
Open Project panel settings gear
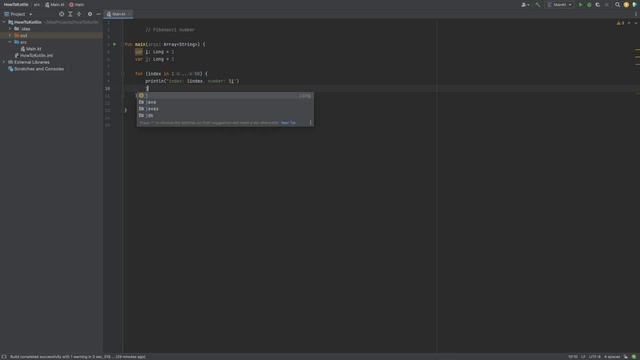[x=90, y=14]
